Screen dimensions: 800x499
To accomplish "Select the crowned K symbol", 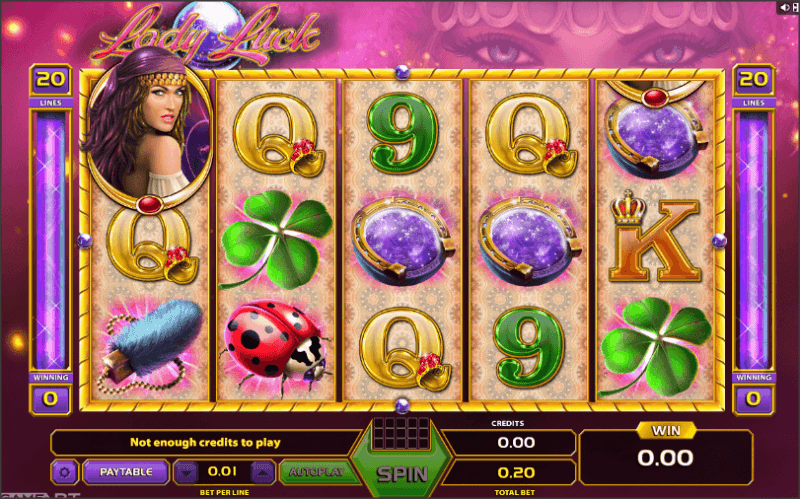I will [x=655, y=237].
